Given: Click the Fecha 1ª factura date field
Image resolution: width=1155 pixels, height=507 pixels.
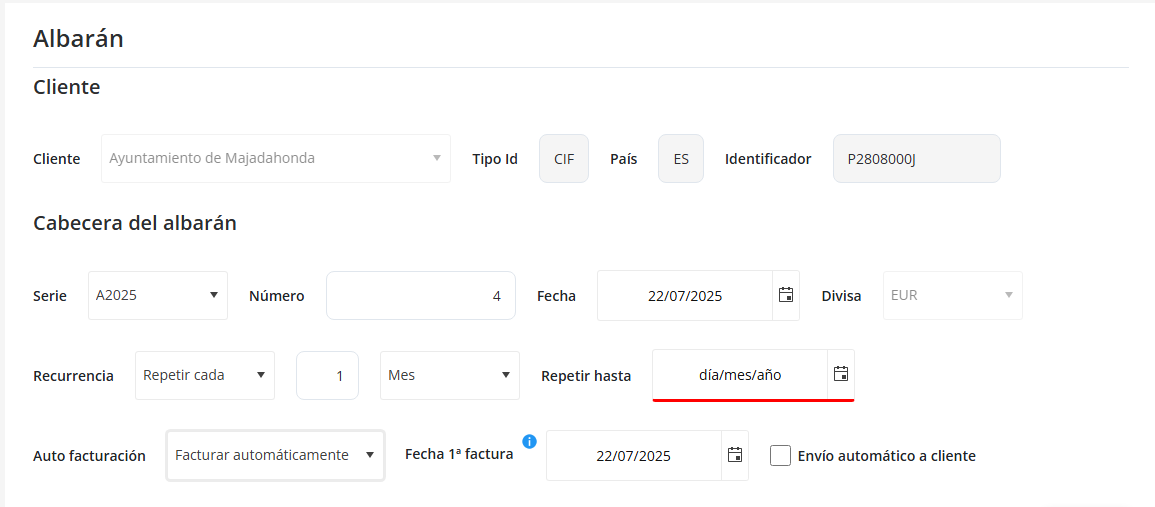Looking at the screenshot, I should tap(633, 455).
